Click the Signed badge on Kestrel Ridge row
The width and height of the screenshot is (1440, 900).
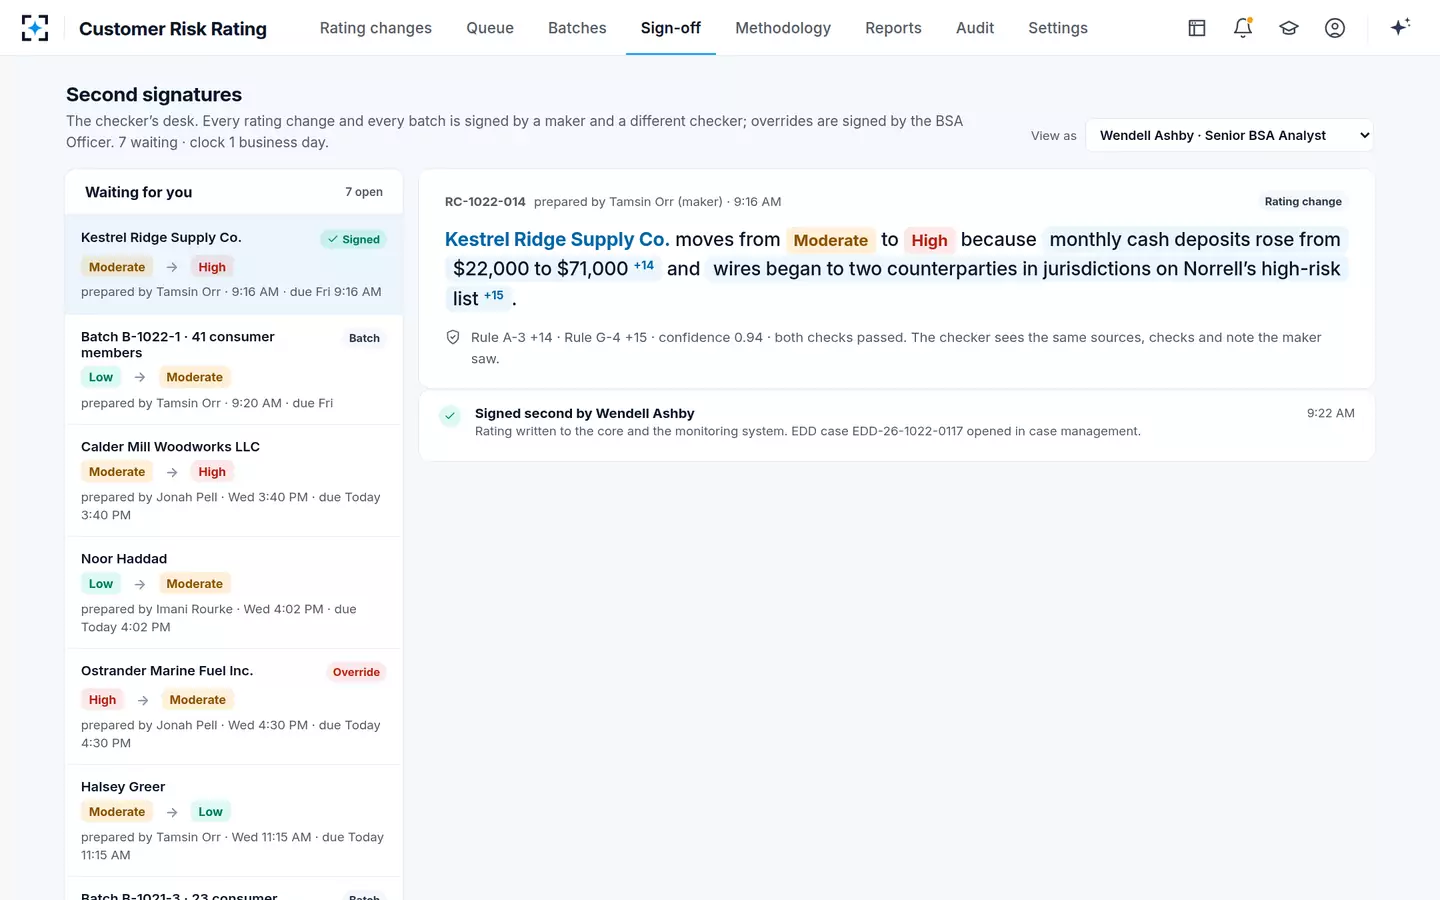pos(354,239)
